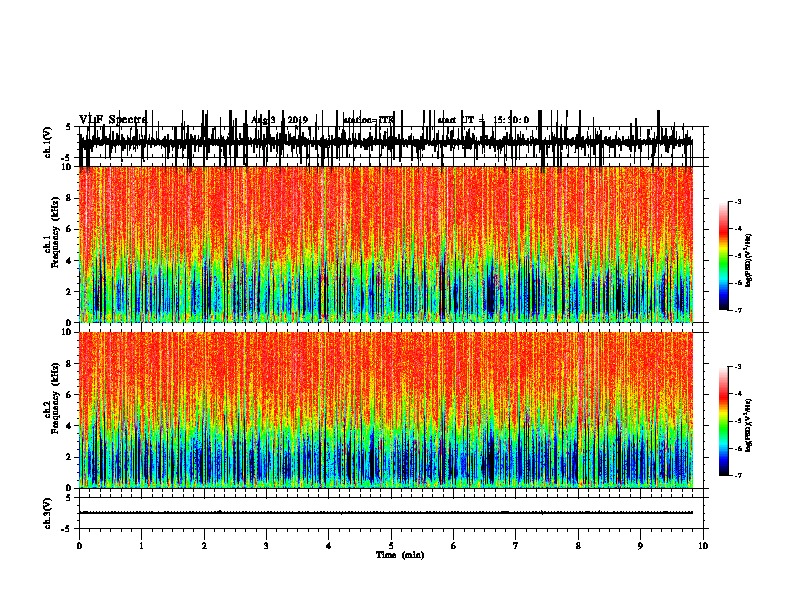Image resolution: width=792 pixels, height=612 pixels.
Task: Click the ch.2 spectrogram panel
Action: 386,410
